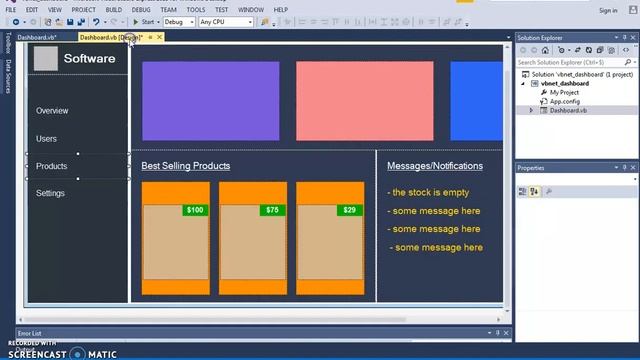Open the BUILD menu

pyautogui.click(x=113, y=9)
